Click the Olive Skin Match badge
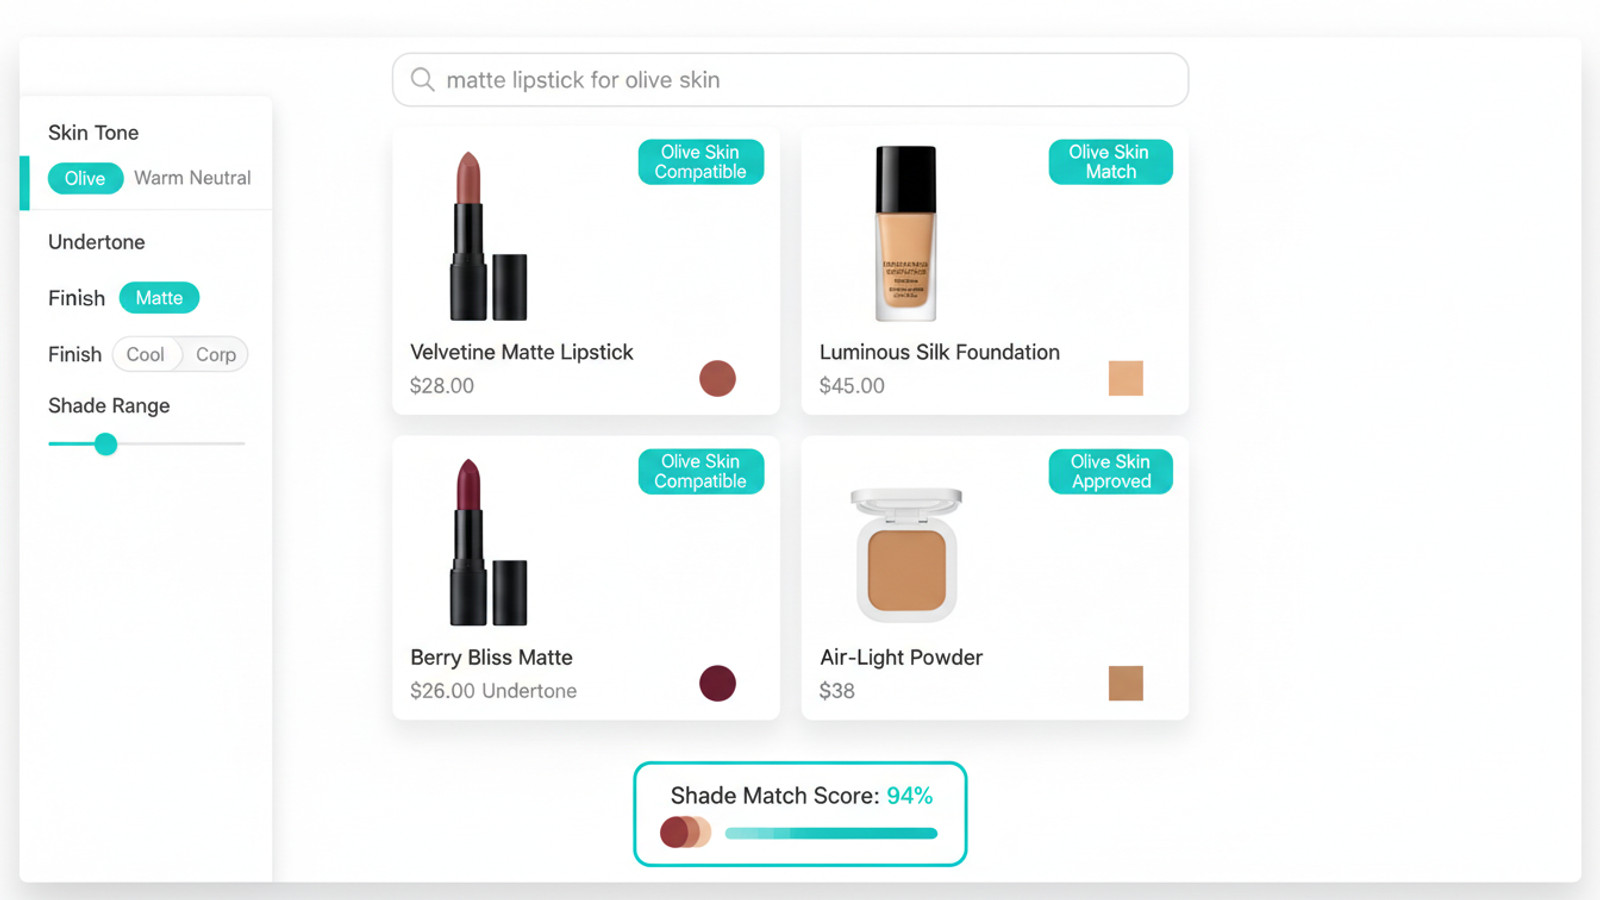Image resolution: width=1600 pixels, height=900 pixels. [x=1110, y=162]
